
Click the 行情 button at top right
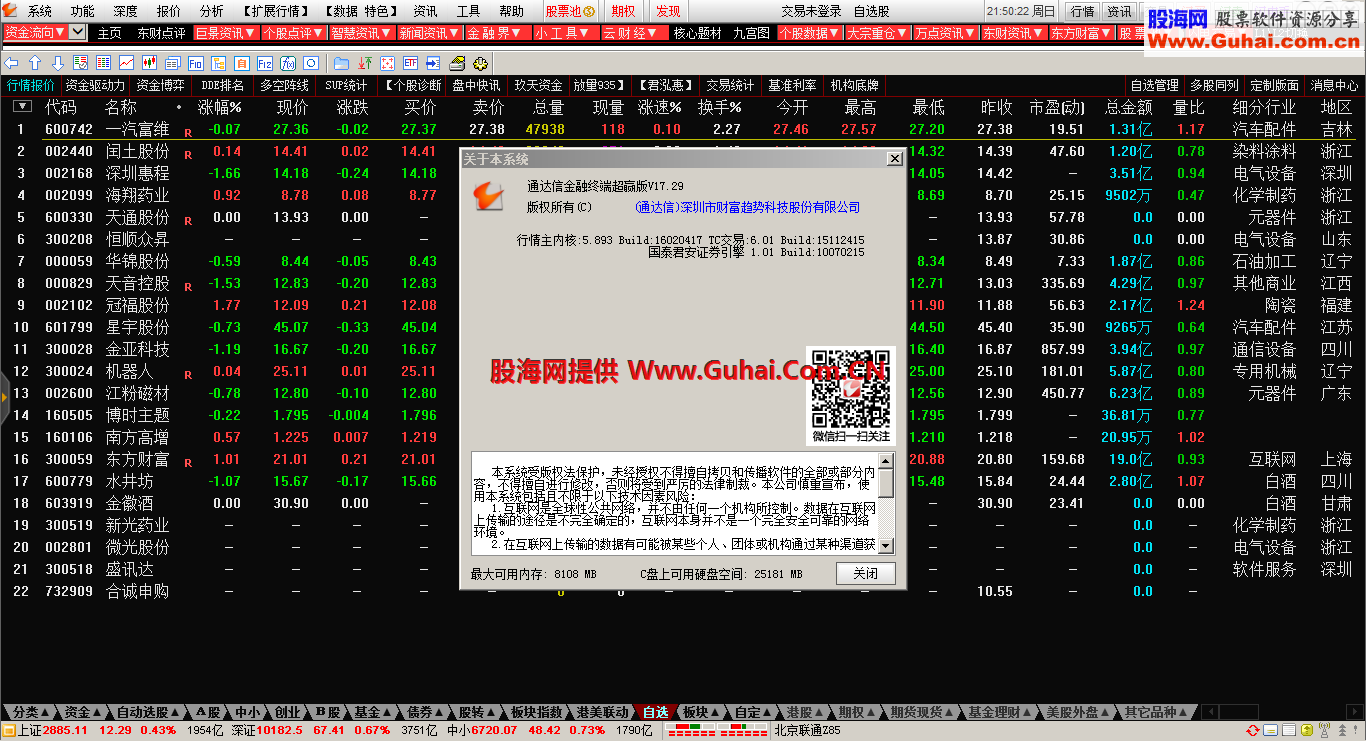point(1082,11)
